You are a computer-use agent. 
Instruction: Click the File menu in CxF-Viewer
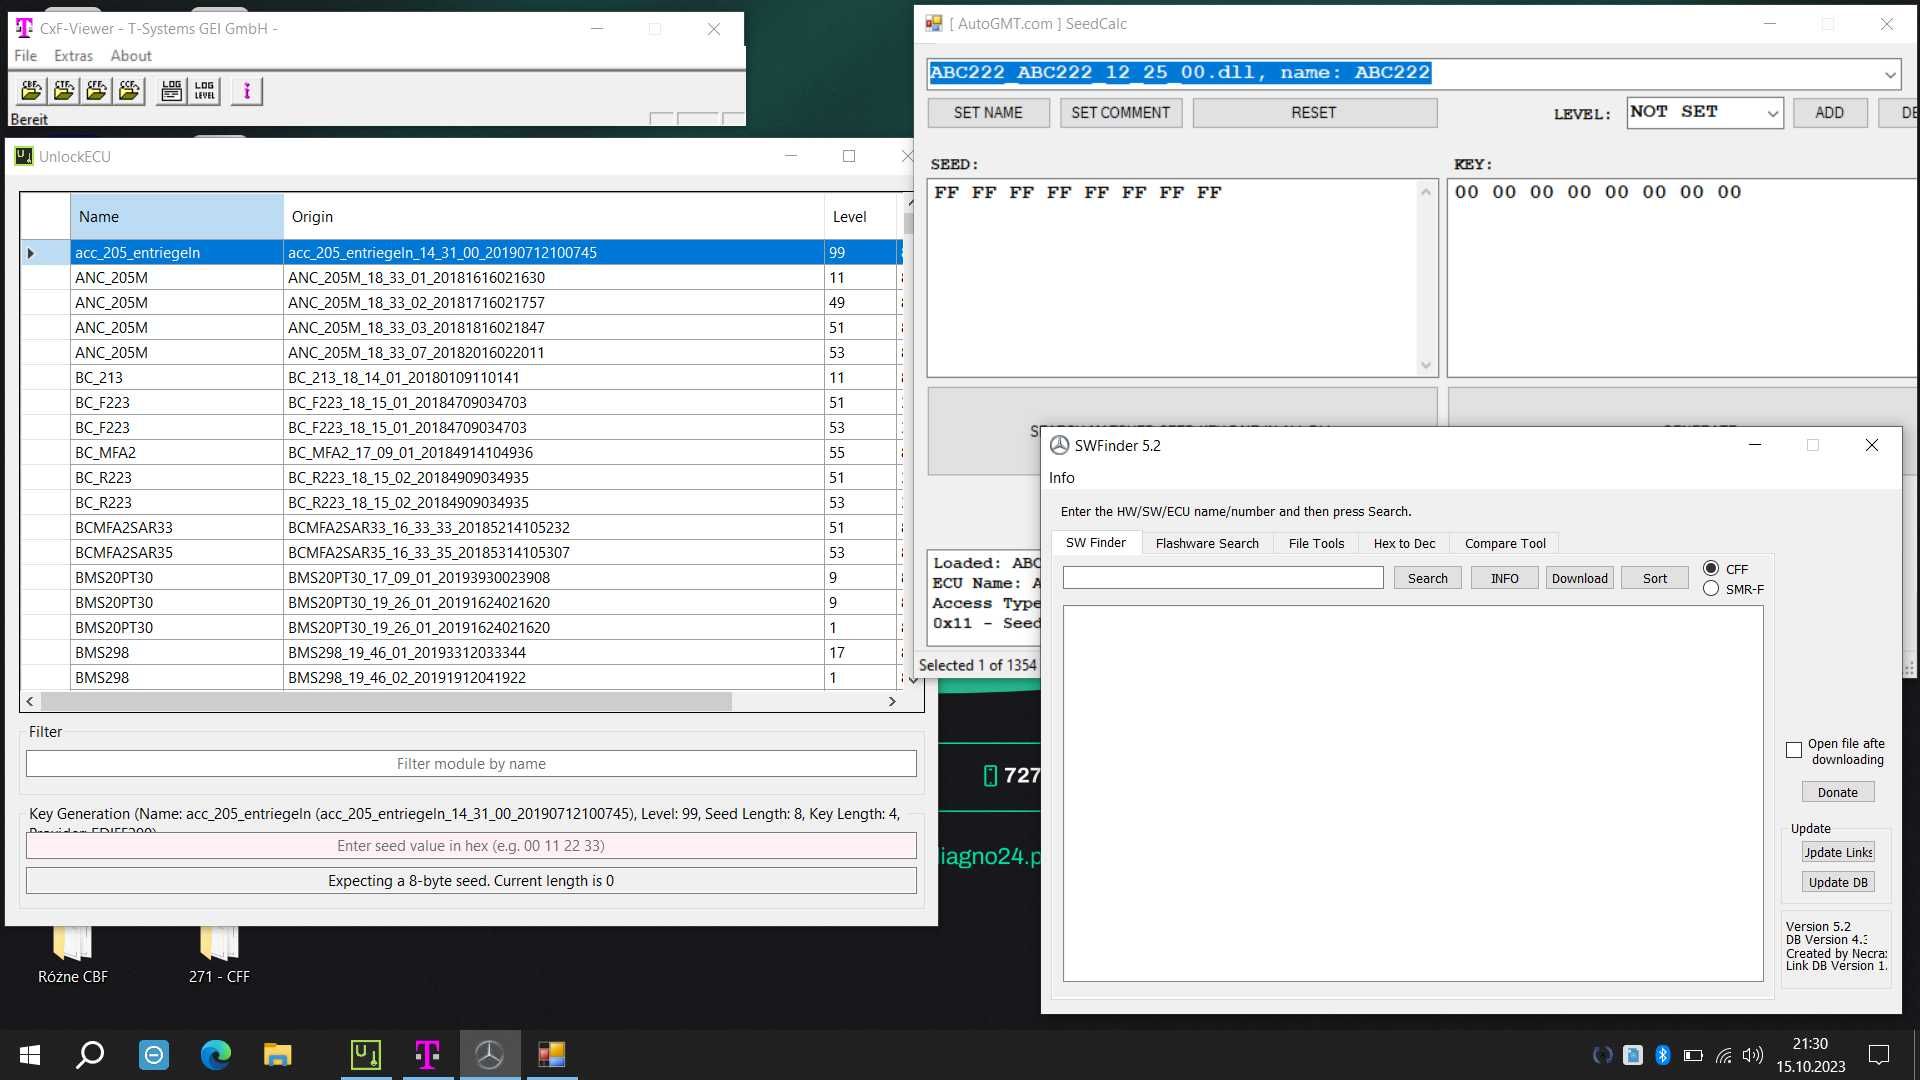pos(24,55)
